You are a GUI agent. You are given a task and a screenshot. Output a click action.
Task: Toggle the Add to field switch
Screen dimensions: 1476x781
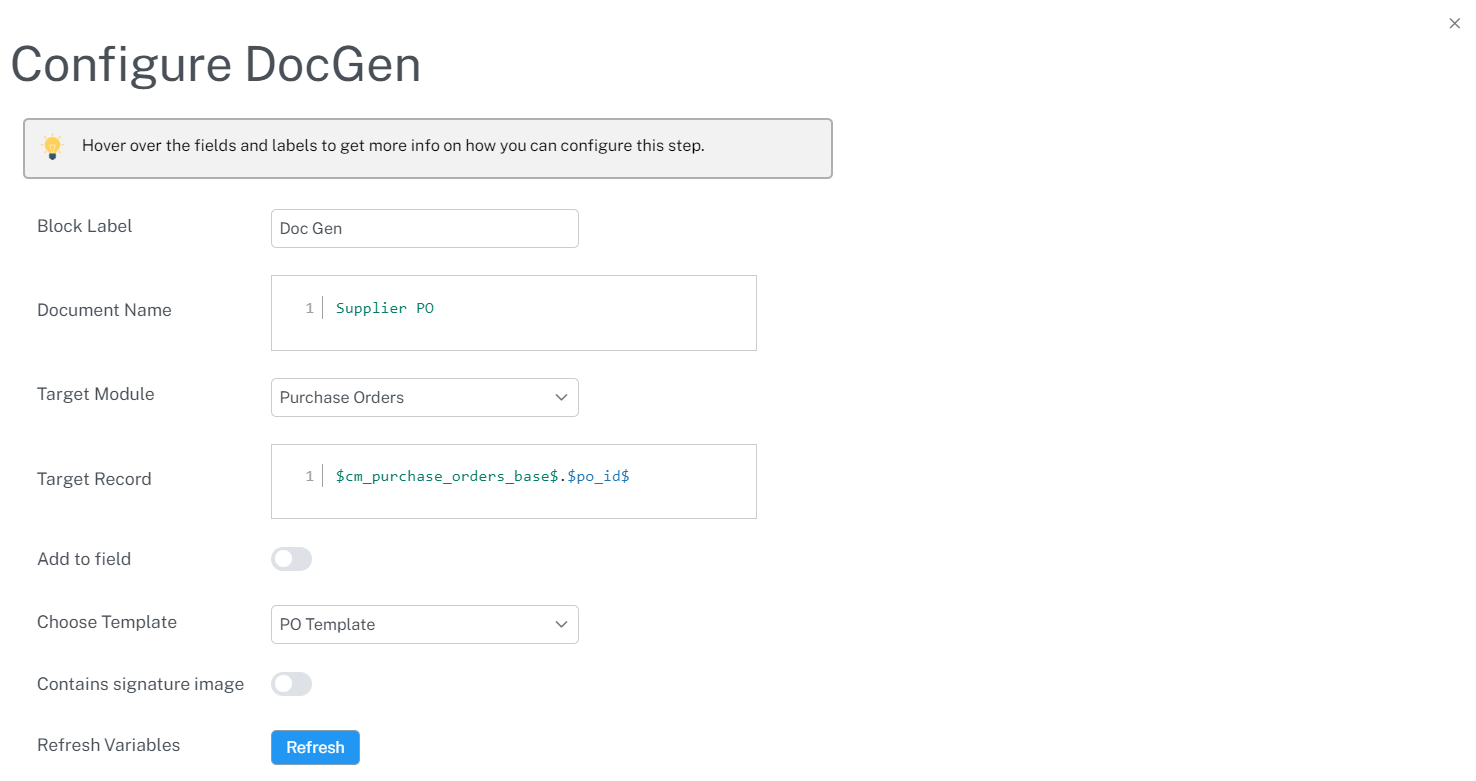[x=291, y=559]
